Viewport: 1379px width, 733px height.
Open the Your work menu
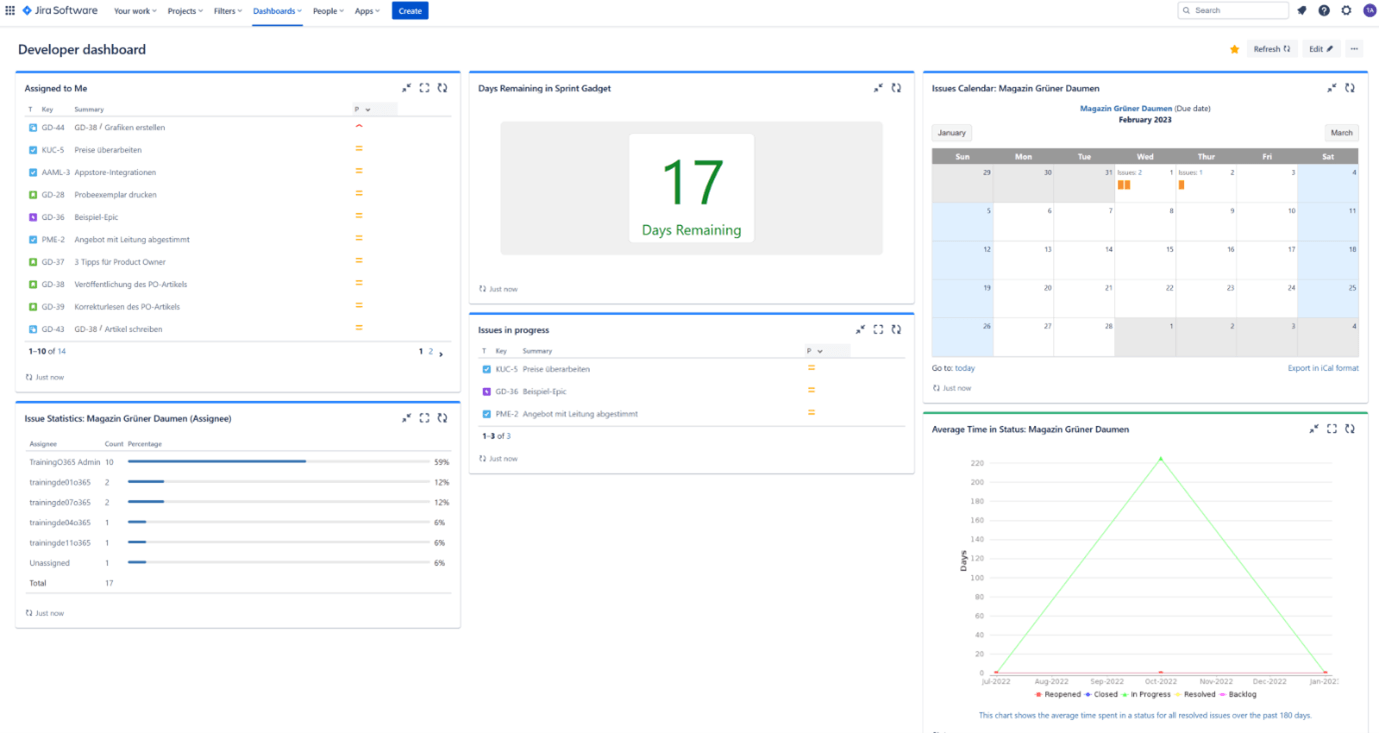tap(136, 11)
